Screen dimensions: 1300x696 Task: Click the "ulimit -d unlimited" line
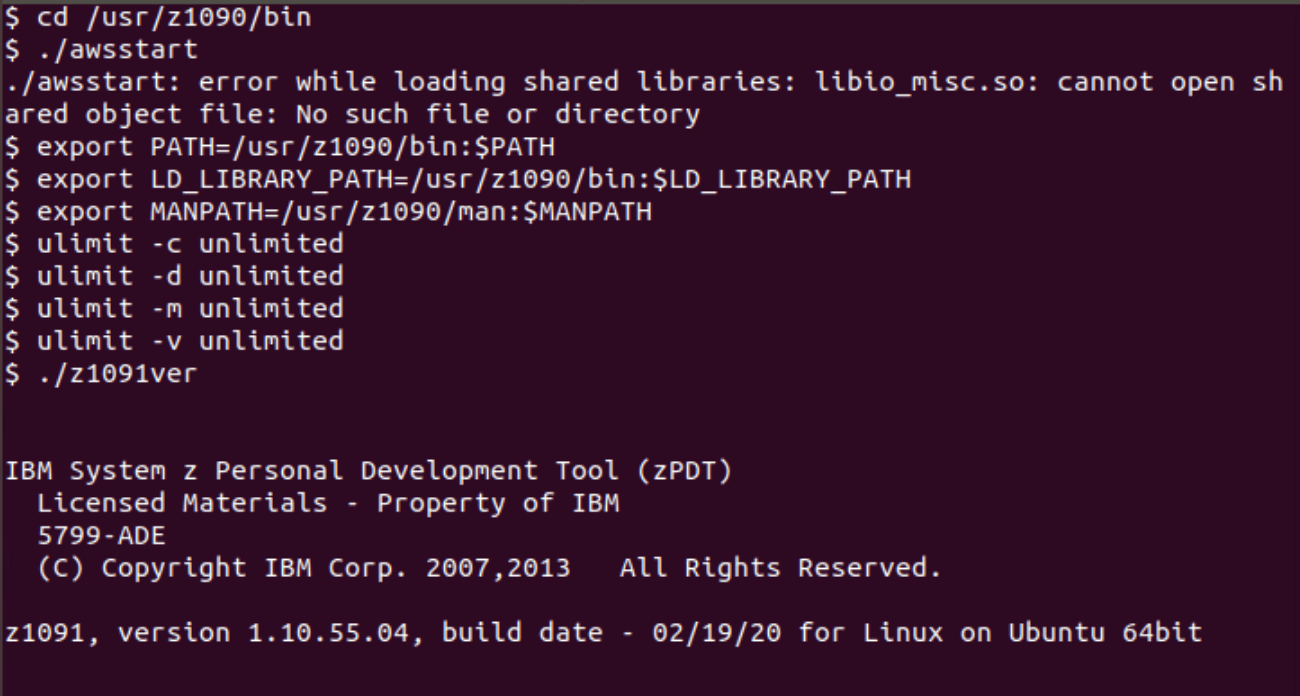click(x=189, y=276)
